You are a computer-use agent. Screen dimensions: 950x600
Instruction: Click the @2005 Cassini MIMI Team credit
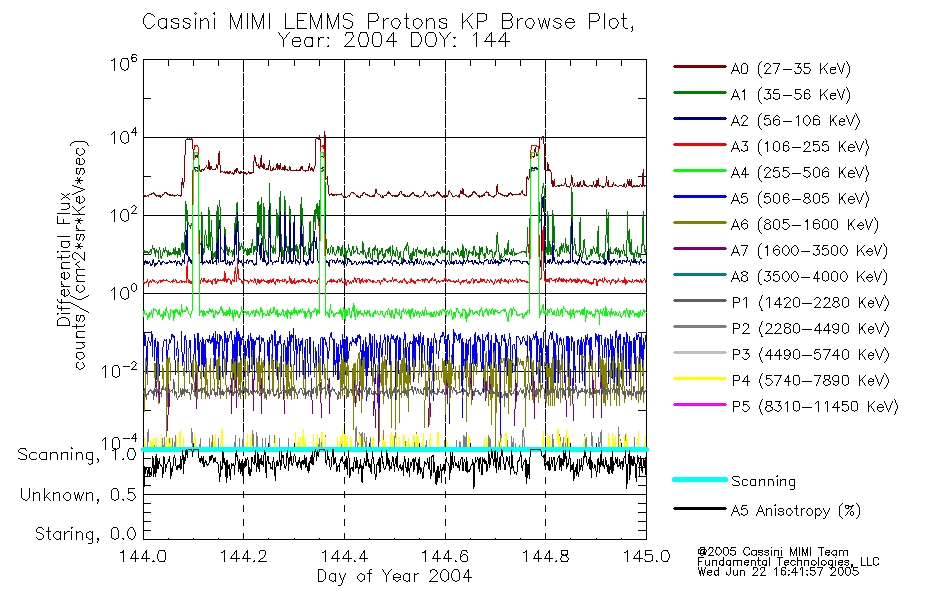coord(773,552)
